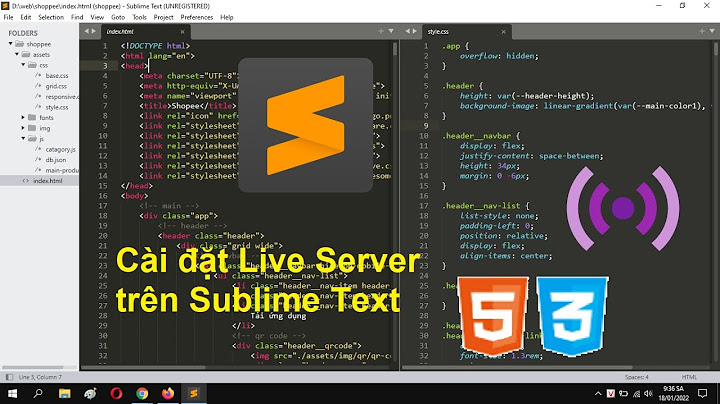
Task: Click left pane horizontal scrollbar
Action: click(143, 367)
